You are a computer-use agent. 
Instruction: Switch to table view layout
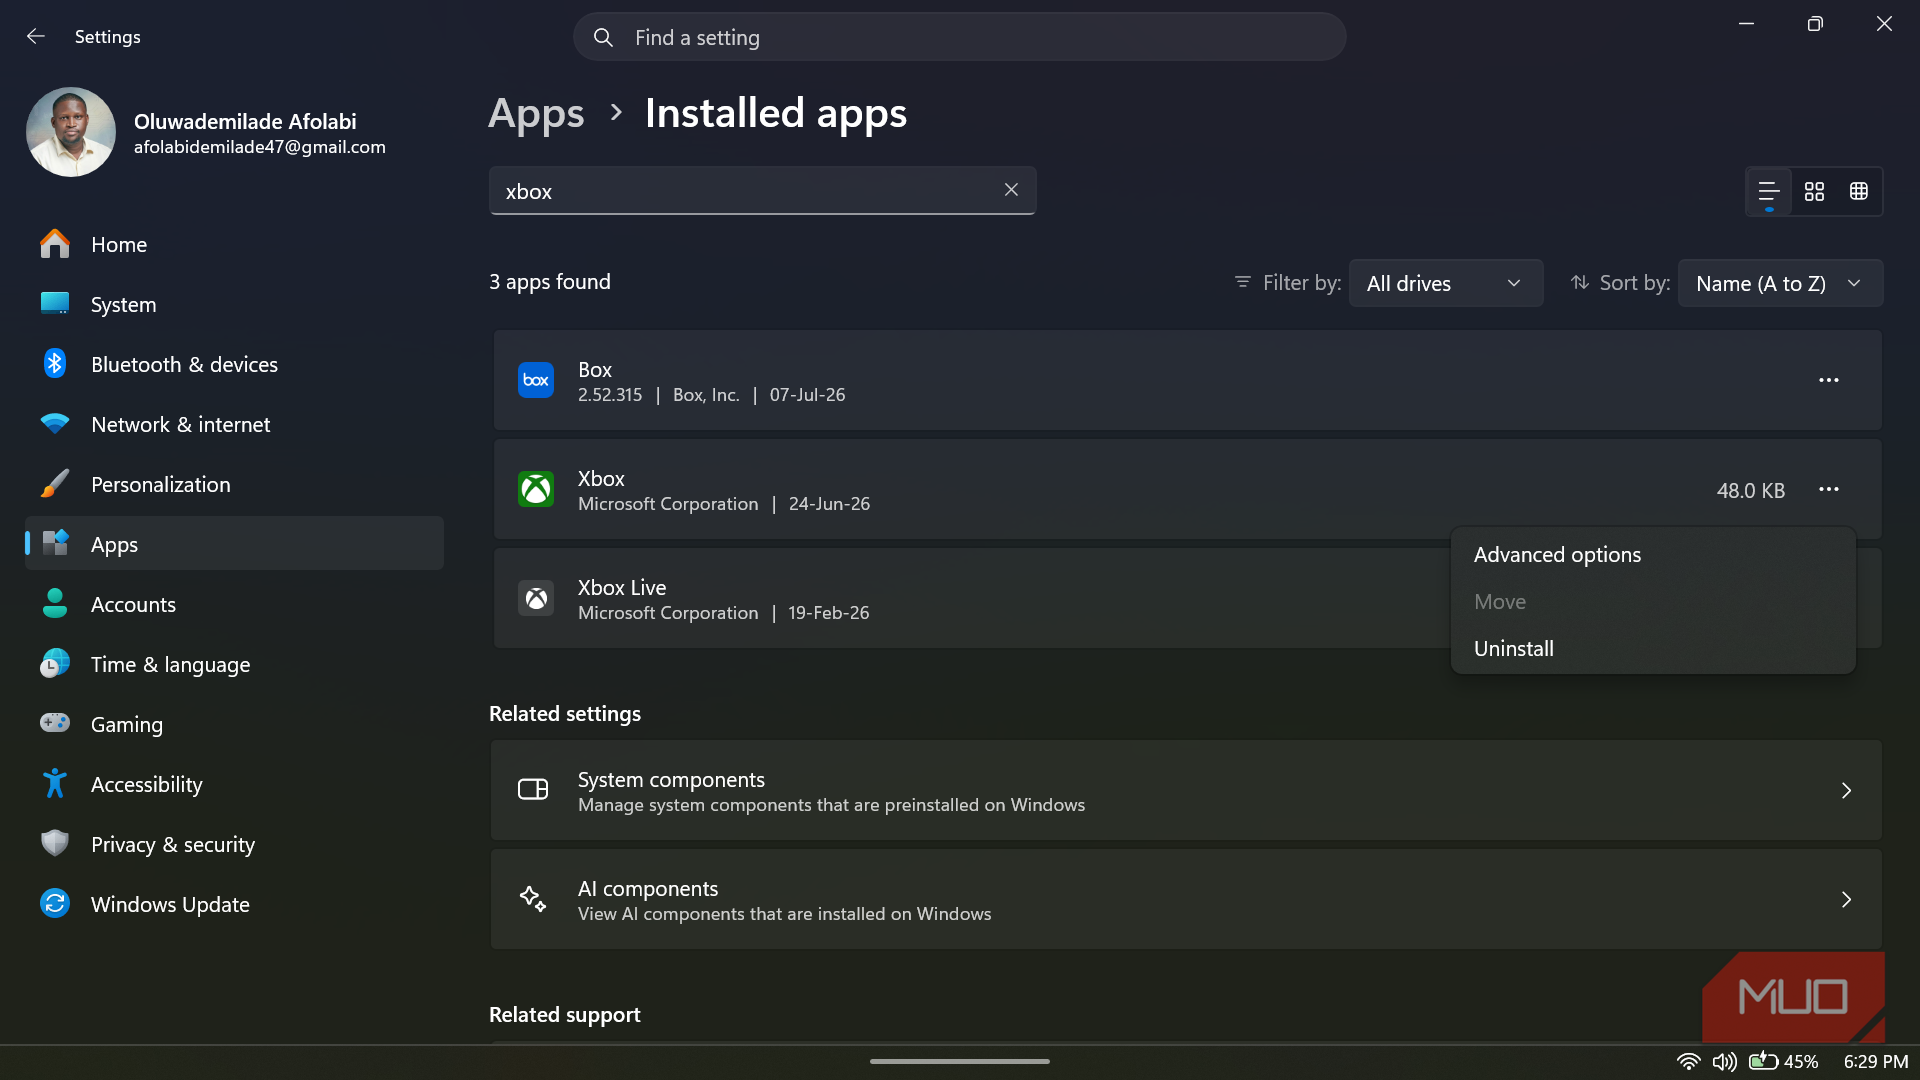1859,191
